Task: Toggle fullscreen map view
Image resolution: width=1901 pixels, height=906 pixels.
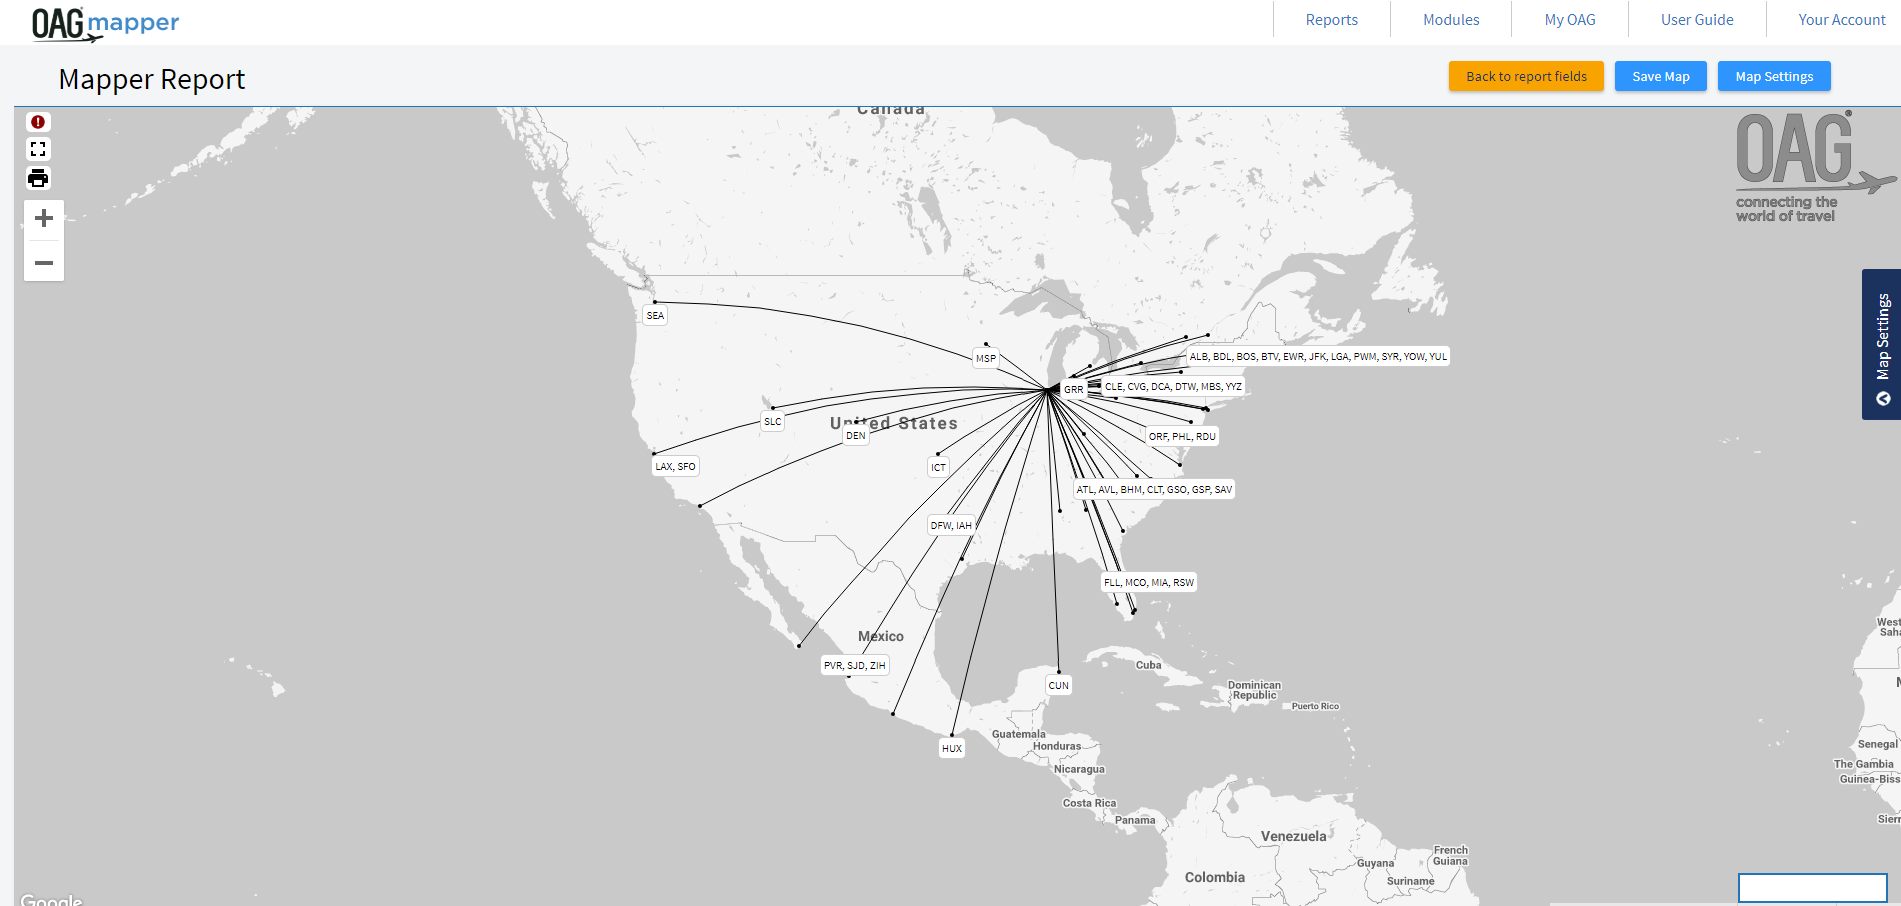Action: coord(38,149)
